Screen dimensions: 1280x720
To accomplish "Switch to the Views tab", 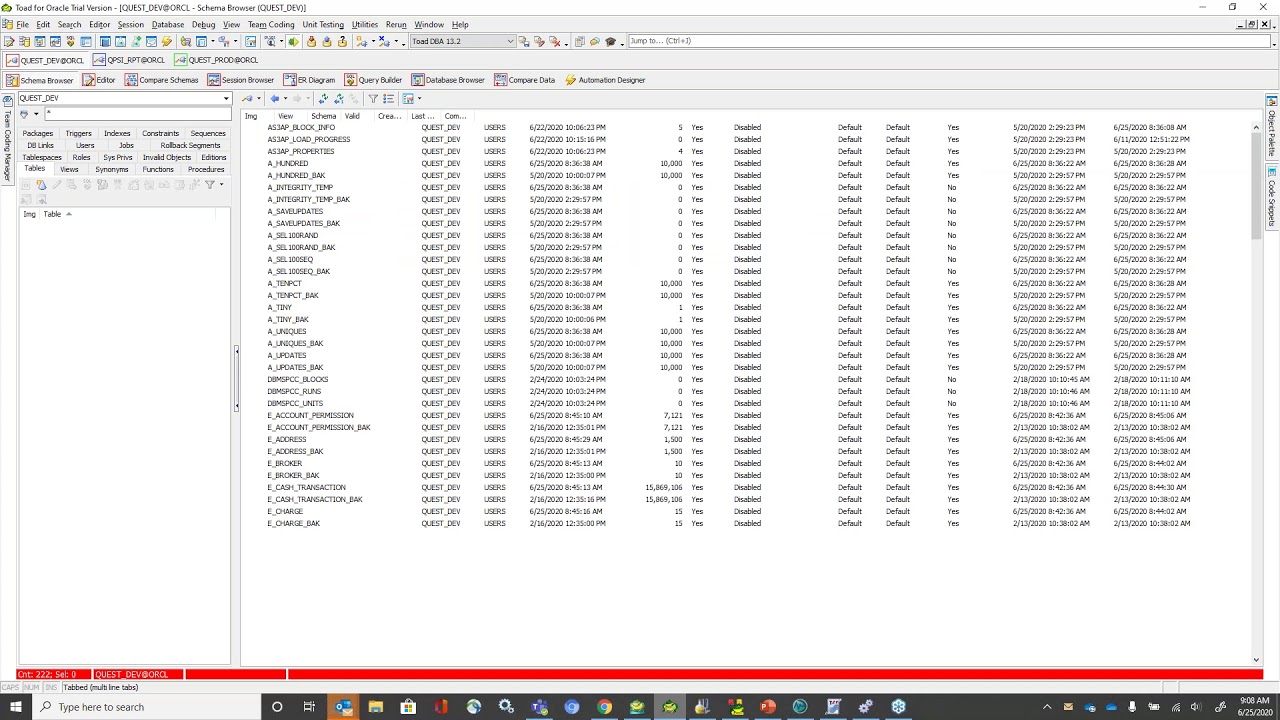I will pos(69,169).
